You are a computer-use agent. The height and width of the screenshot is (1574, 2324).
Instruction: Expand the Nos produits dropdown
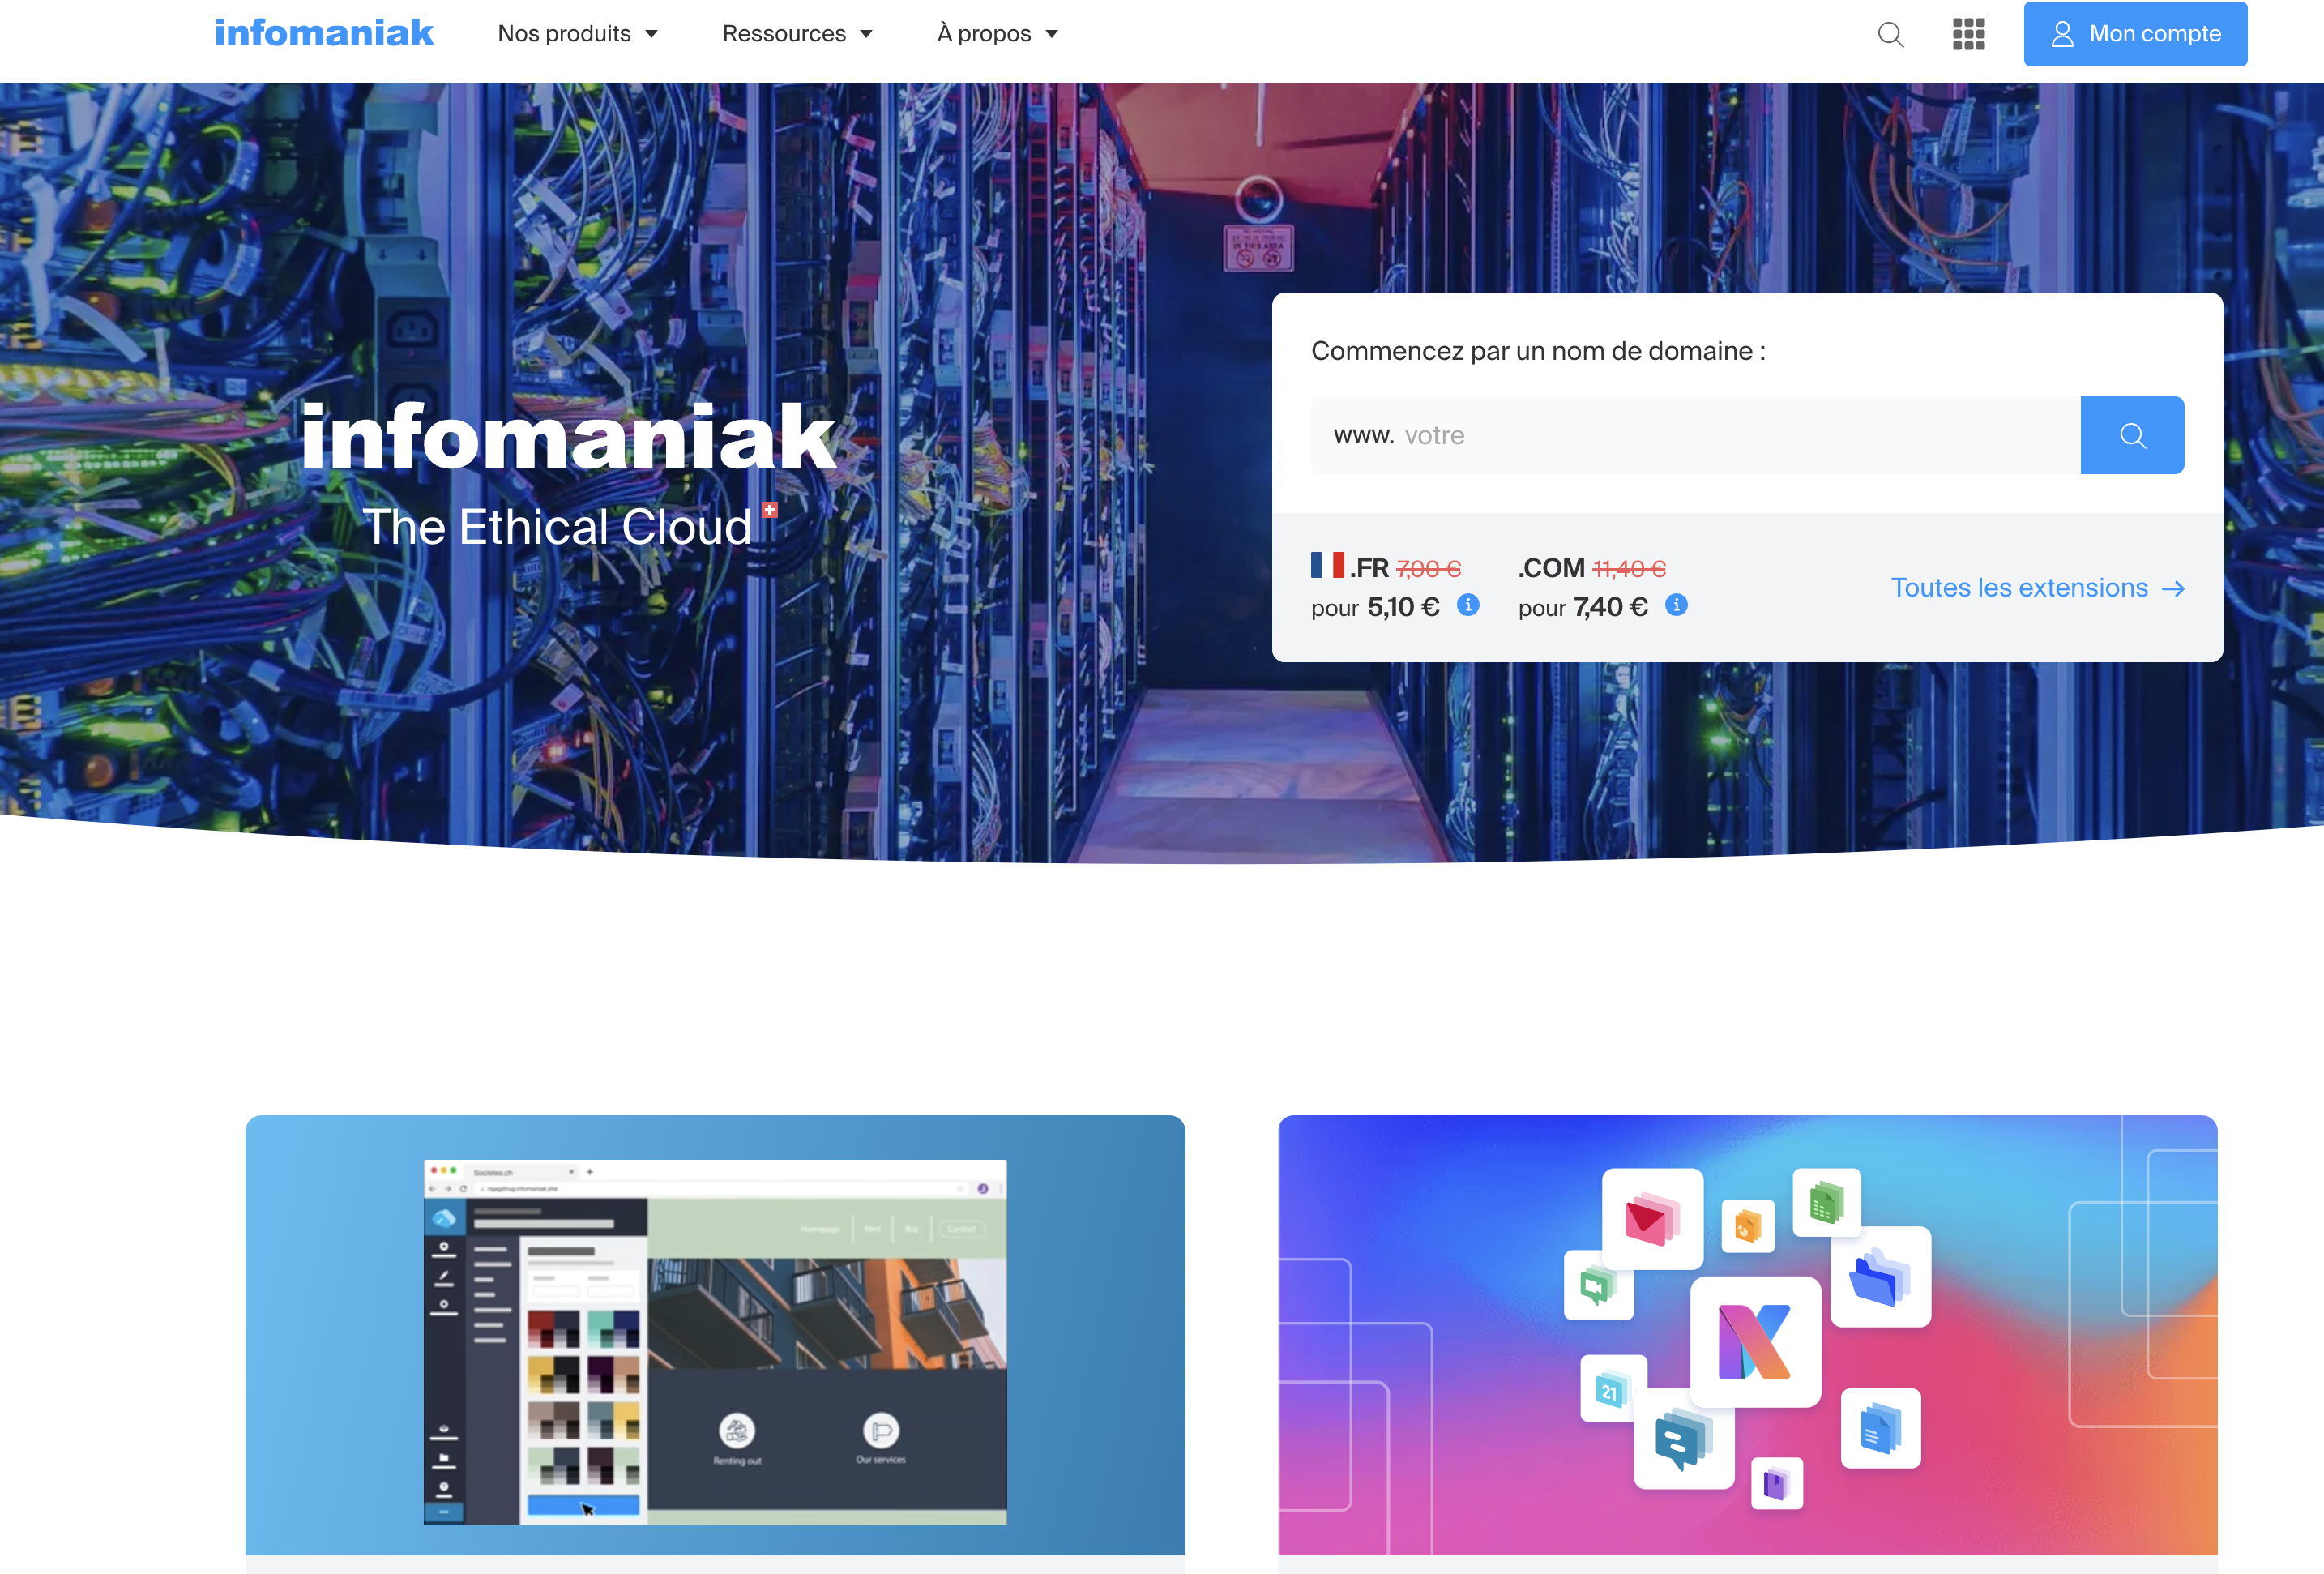tap(577, 34)
